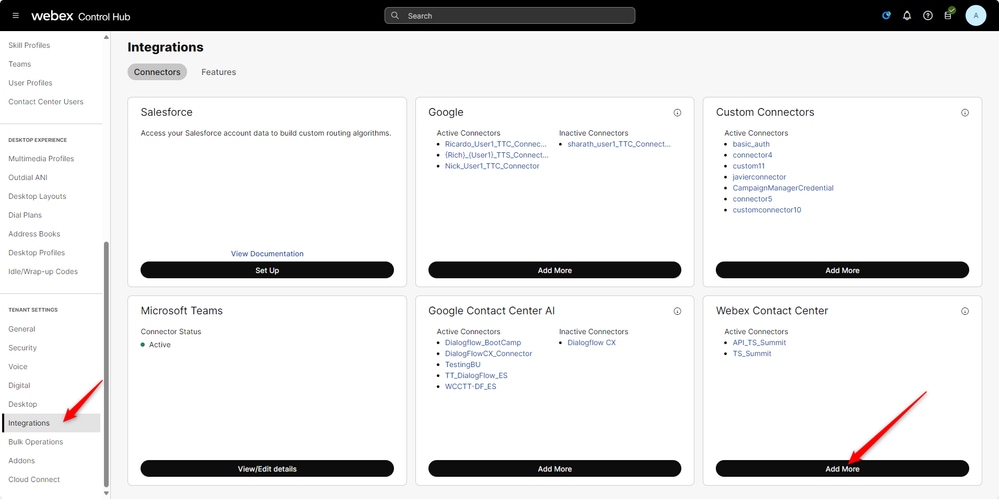Select Dial Plans in the sidebar
999x499 pixels.
(x=25, y=215)
